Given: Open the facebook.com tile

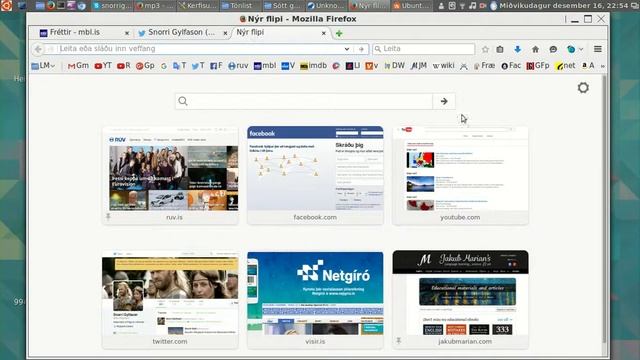Looking at the screenshot, I should (x=315, y=176).
